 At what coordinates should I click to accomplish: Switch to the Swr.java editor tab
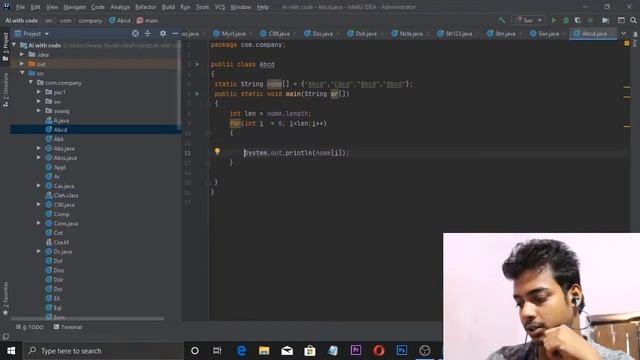click(x=546, y=34)
